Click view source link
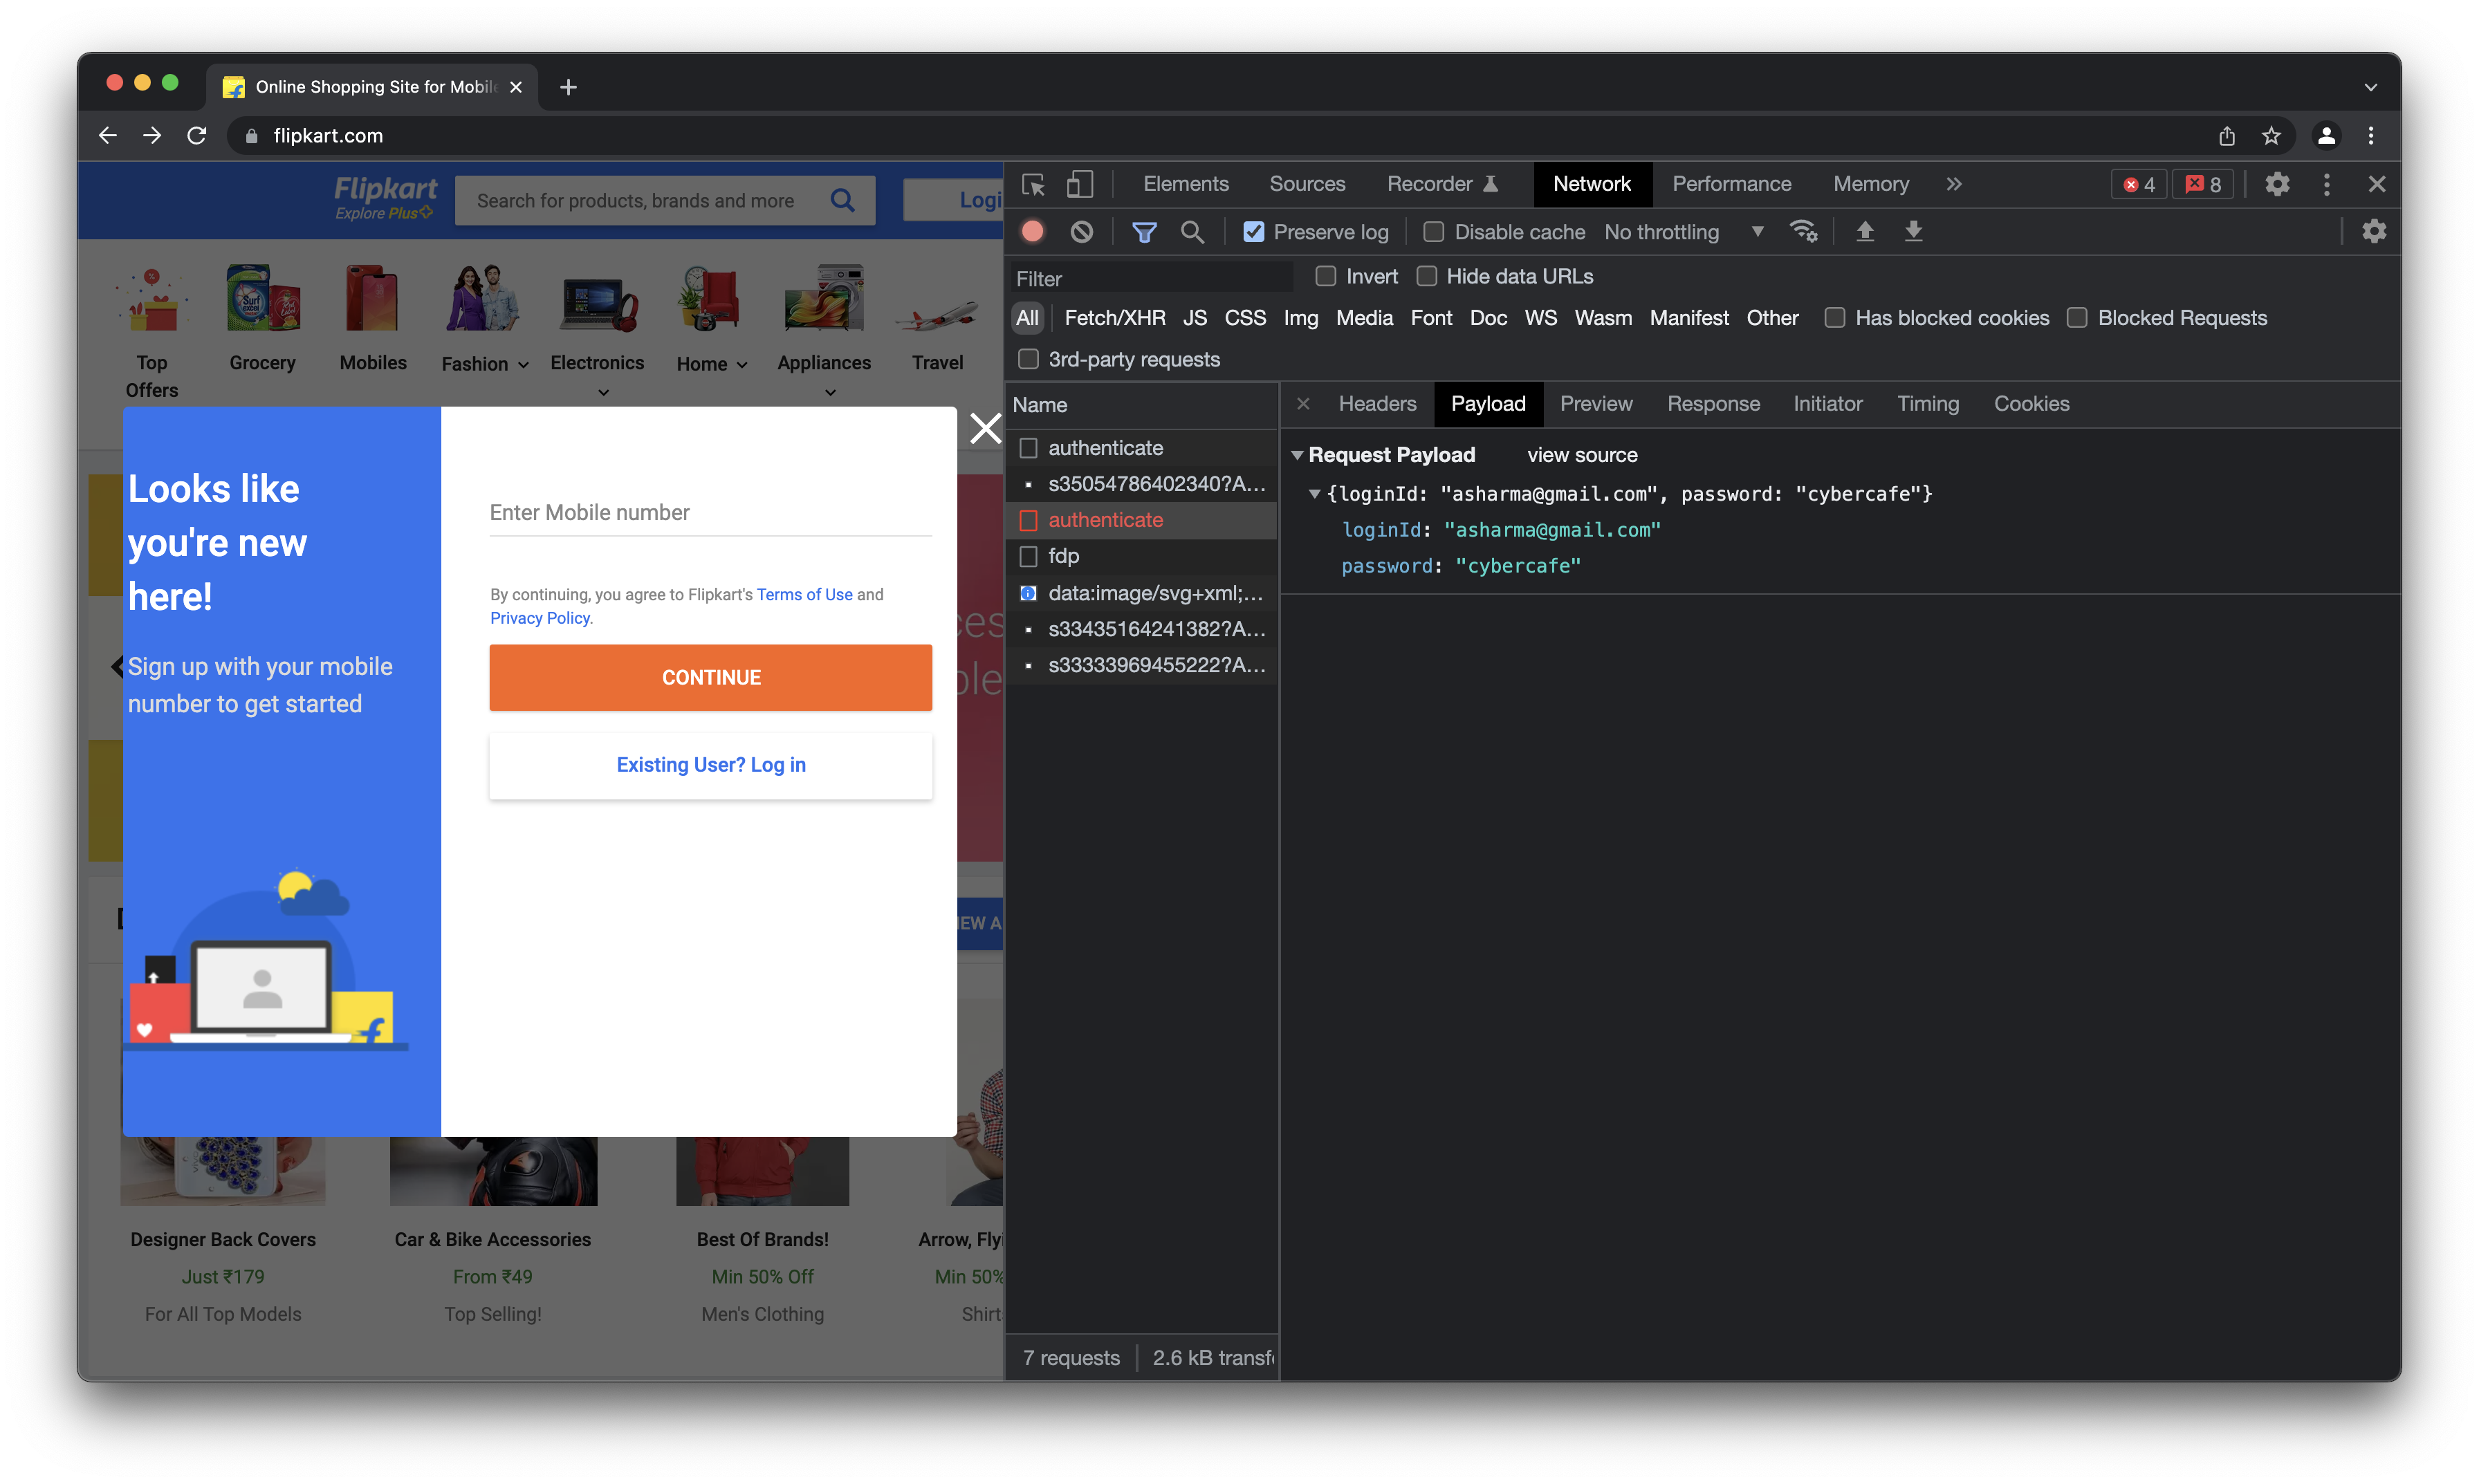The height and width of the screenshot is (1484, 2479). (1582, 455)
